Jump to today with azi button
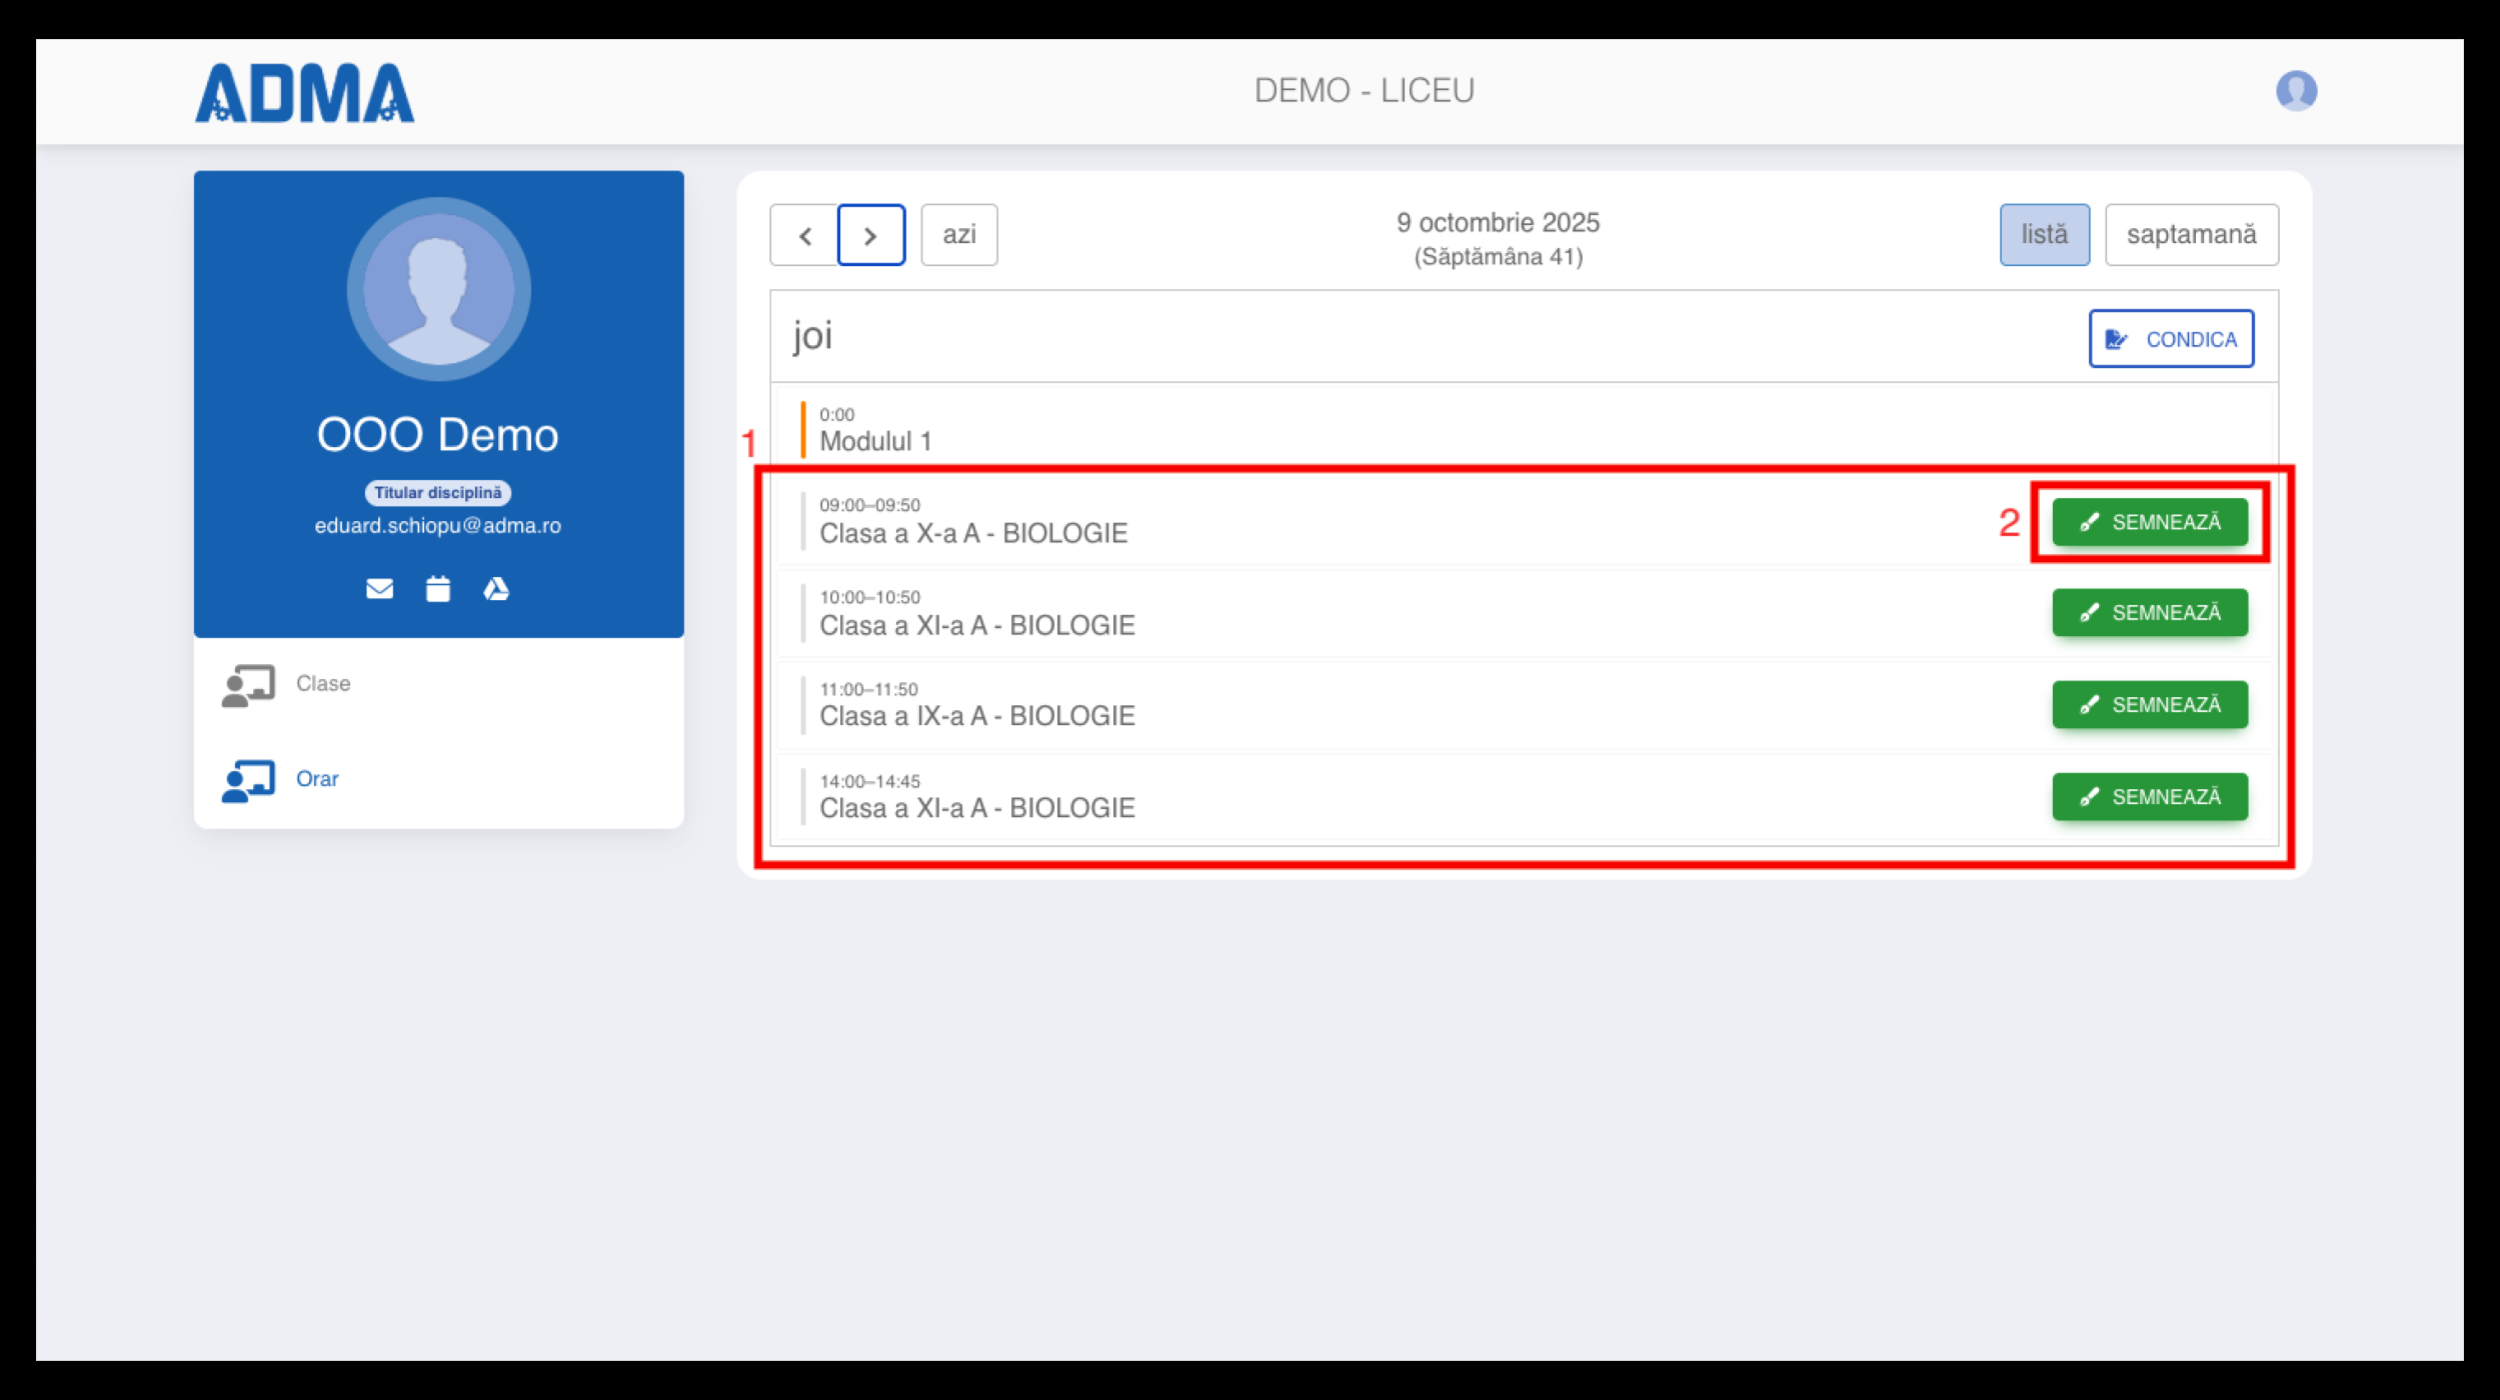 click(x=958, y=235)
